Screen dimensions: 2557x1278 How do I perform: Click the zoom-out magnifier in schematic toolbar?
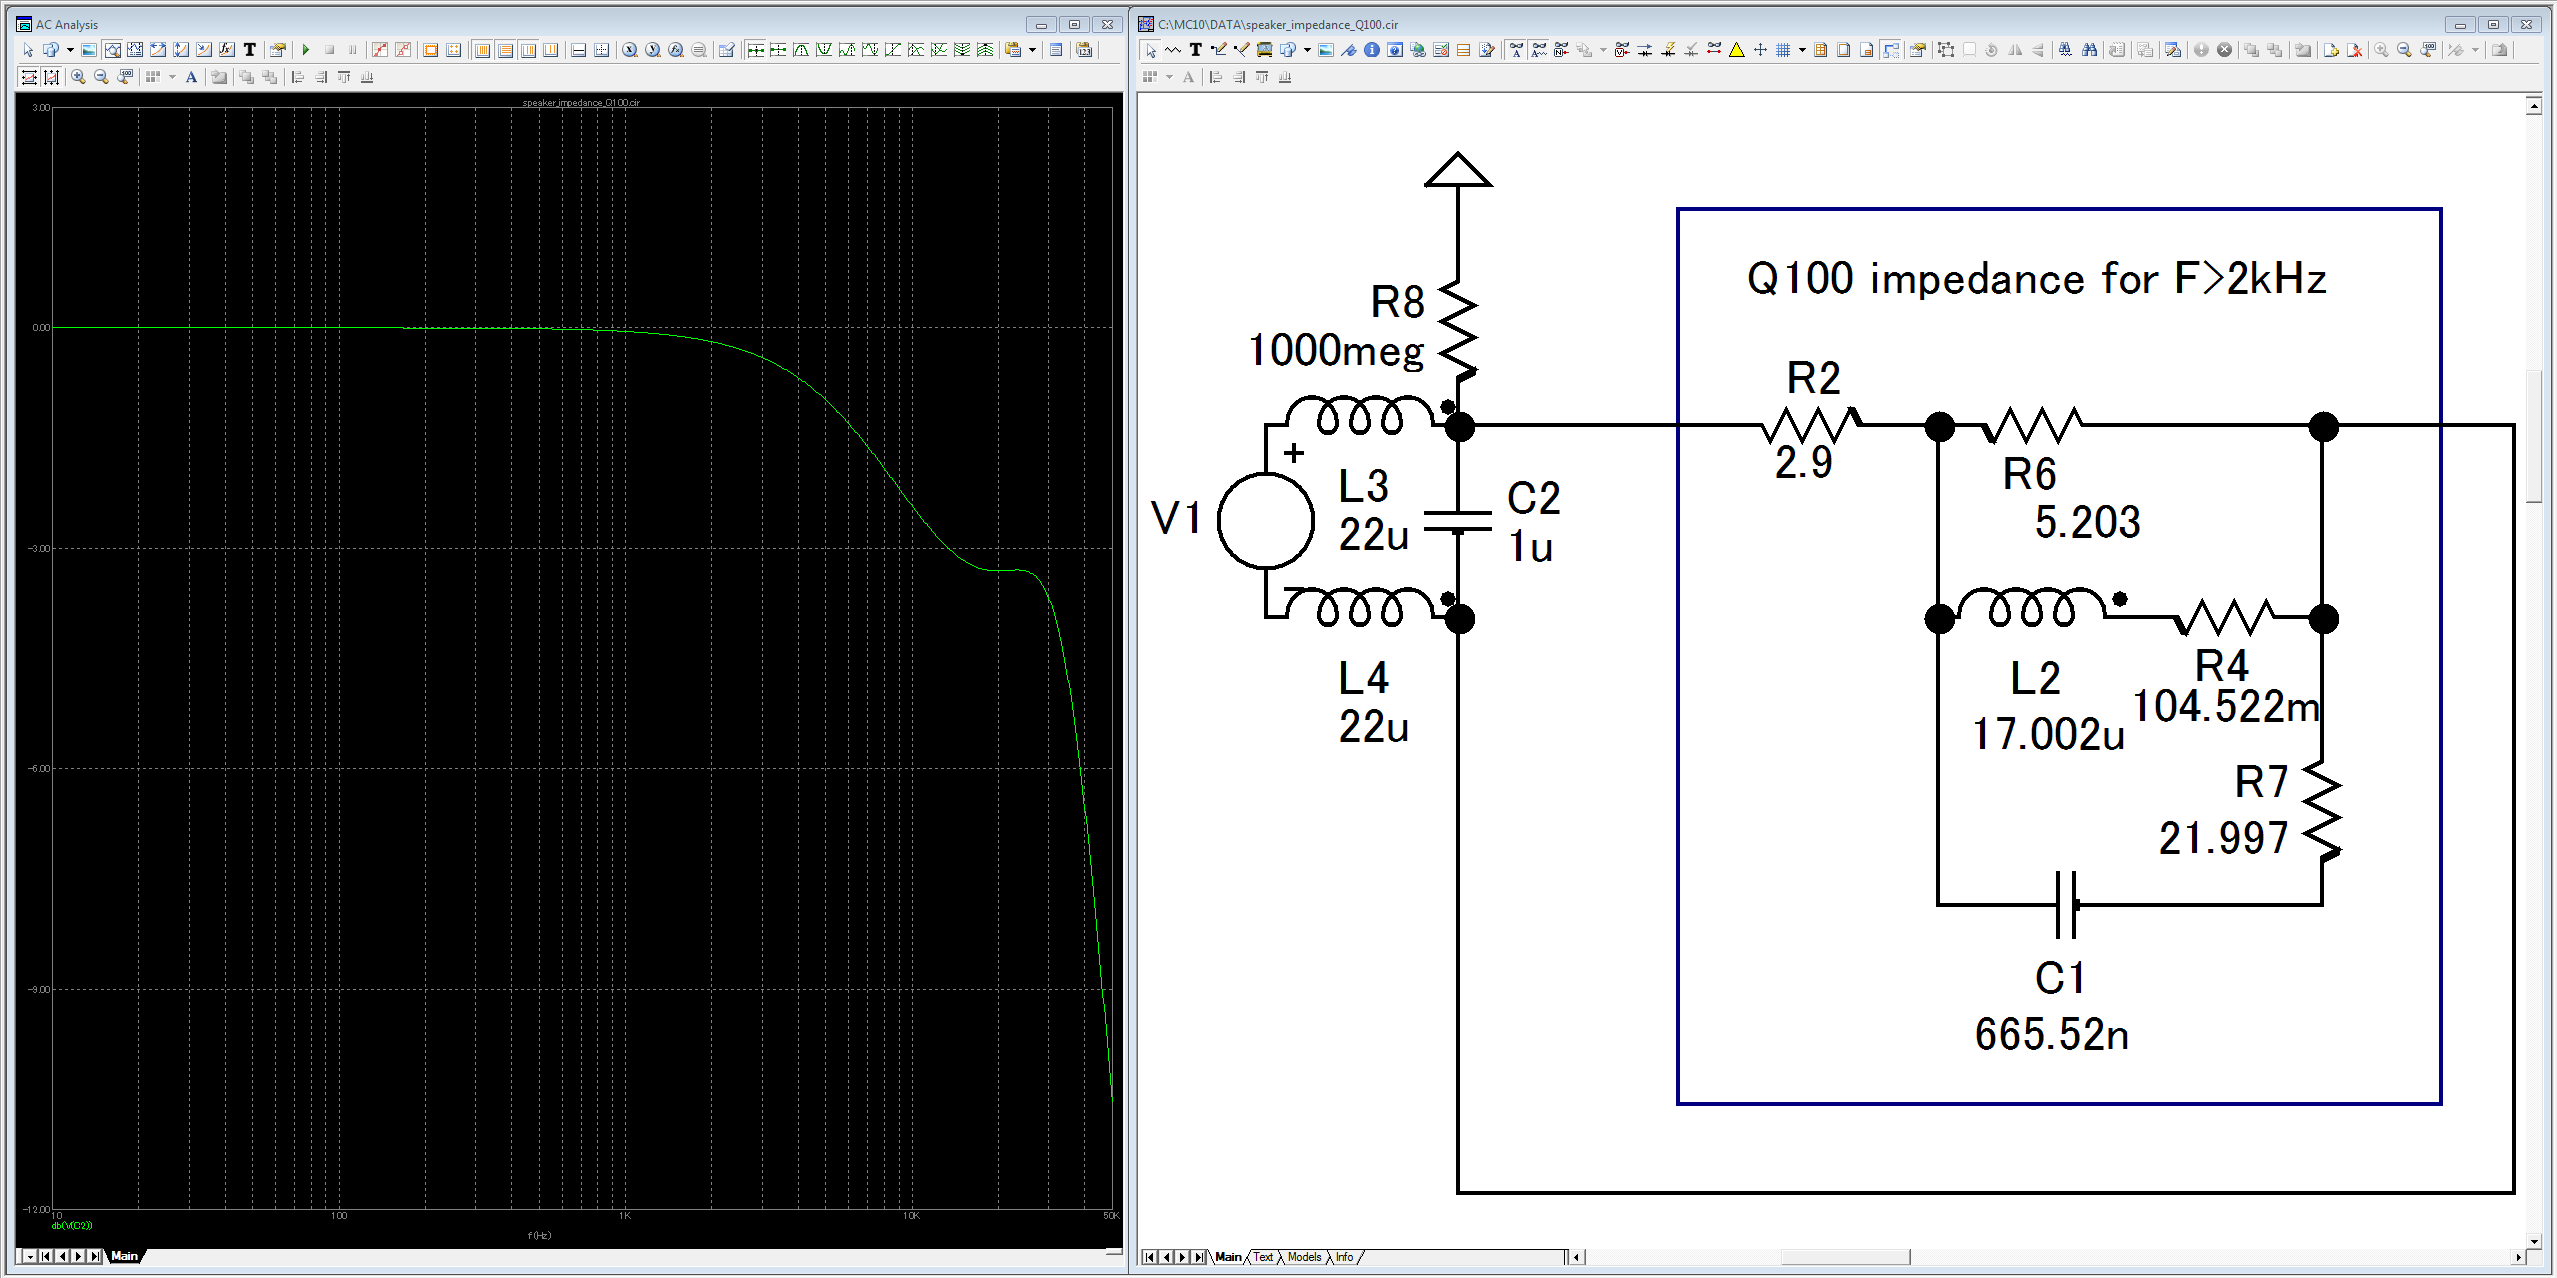pyautogui.click(x=2404, y=50)
